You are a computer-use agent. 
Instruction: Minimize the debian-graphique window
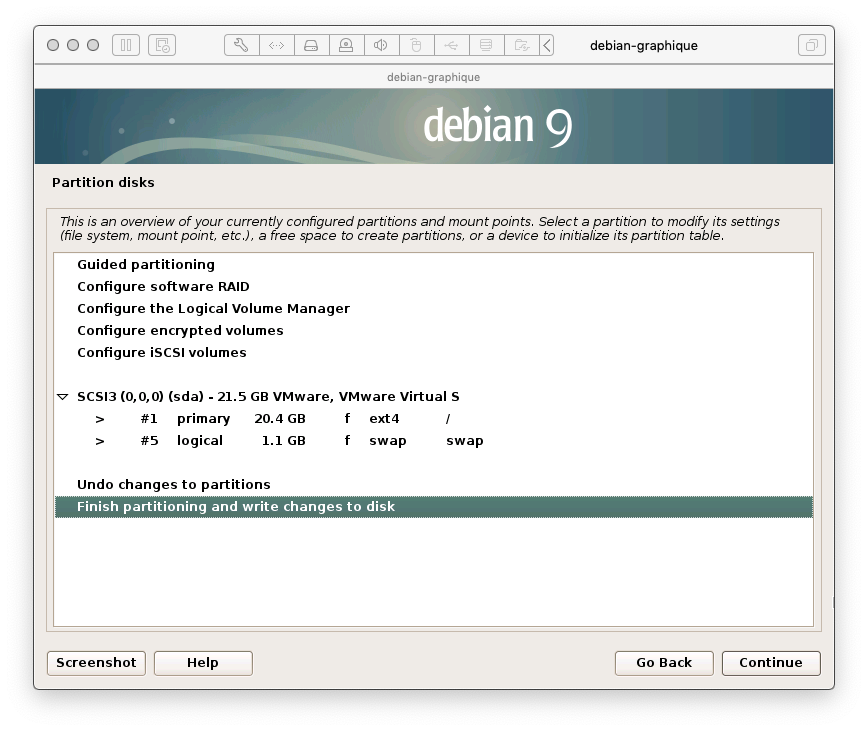pos(73,45)
